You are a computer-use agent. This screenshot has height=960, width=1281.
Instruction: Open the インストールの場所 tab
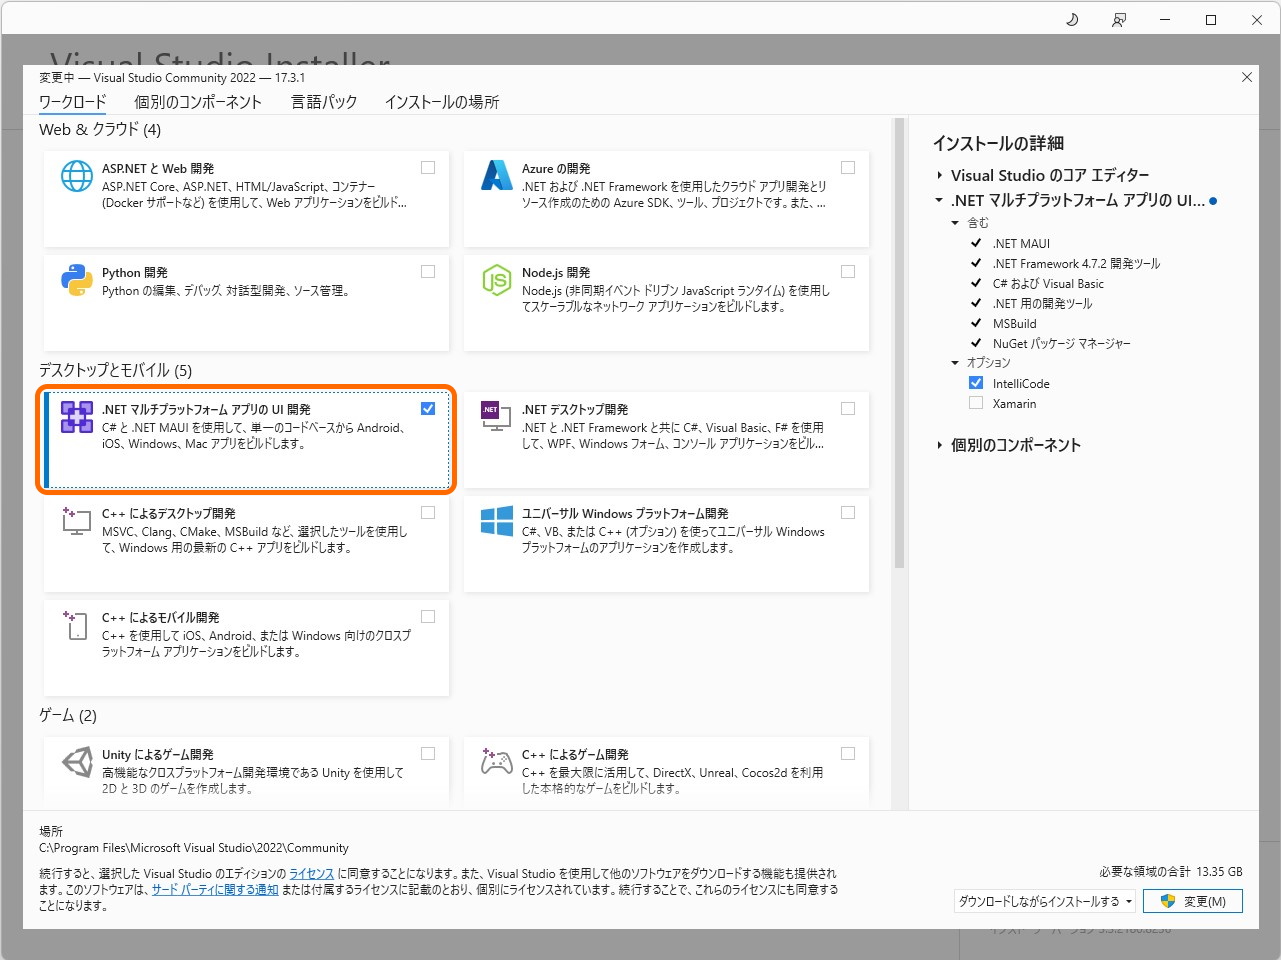coord(441,101)
